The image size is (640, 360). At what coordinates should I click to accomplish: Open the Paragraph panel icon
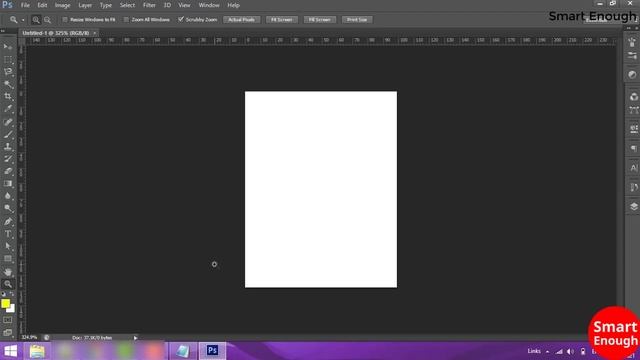633,149
